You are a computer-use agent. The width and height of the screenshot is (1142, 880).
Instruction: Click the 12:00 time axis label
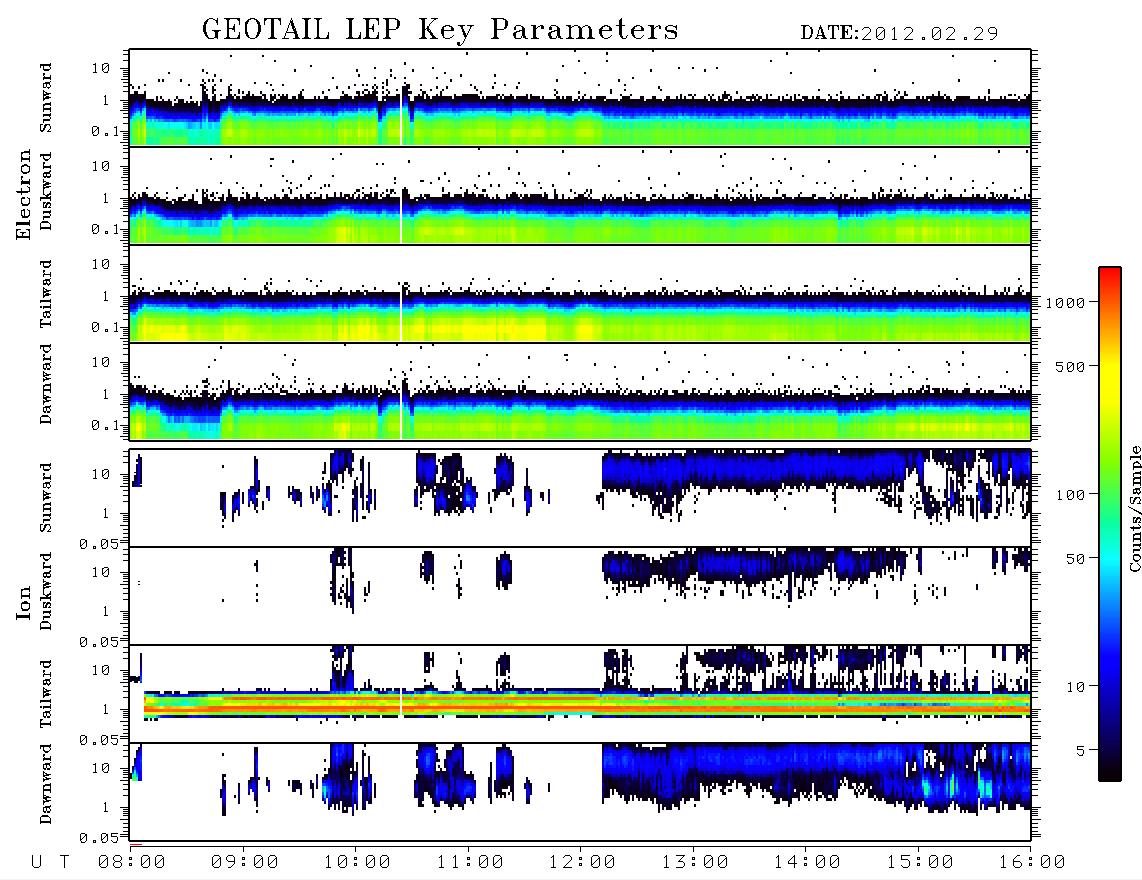[582, 862]
